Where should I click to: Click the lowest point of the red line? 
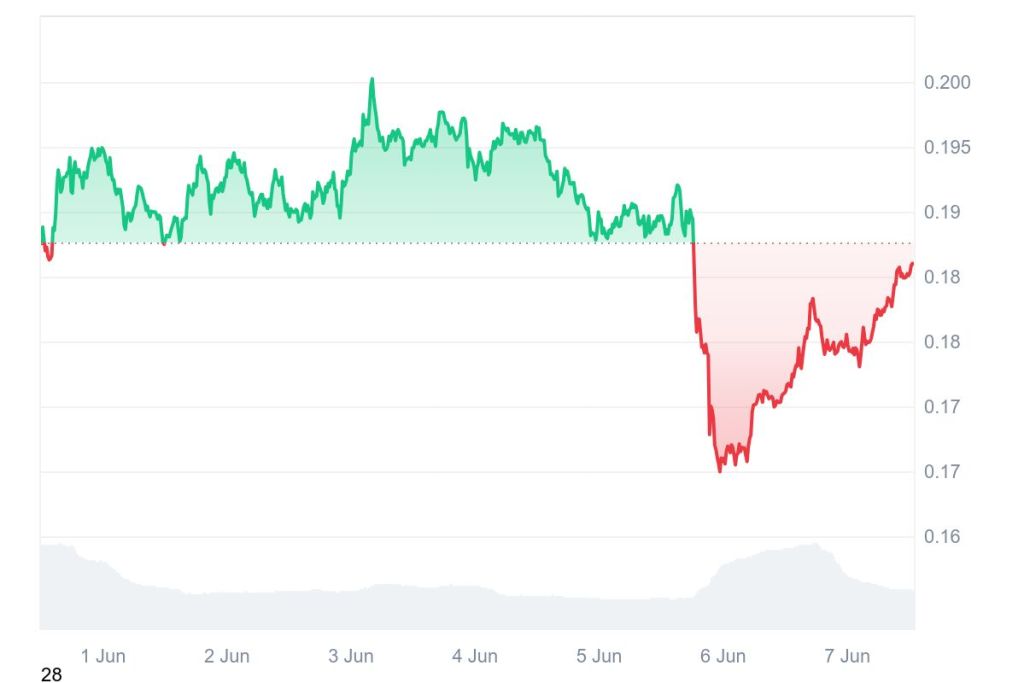720,471
